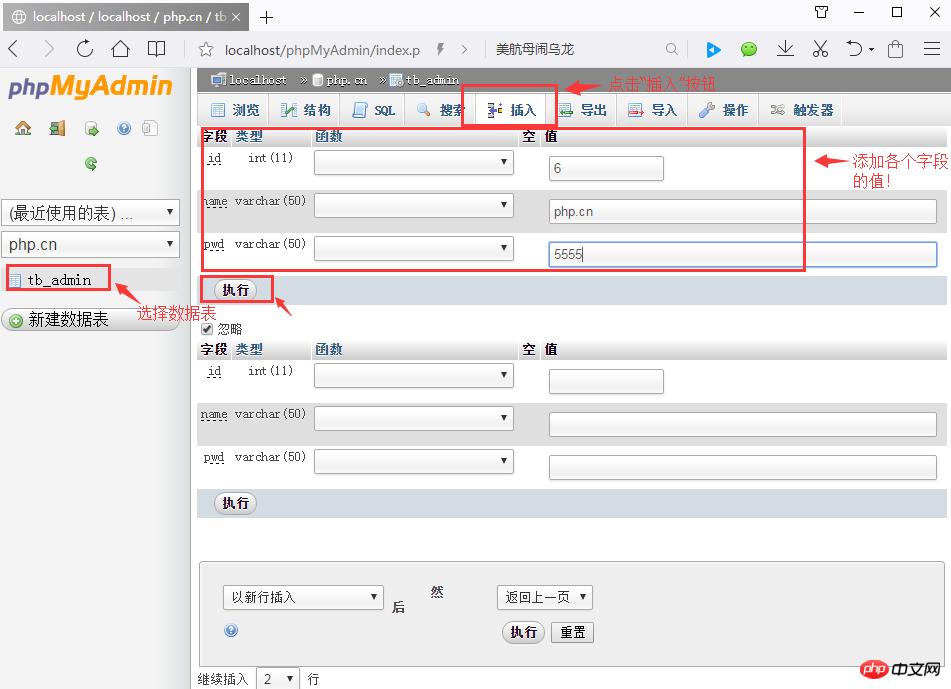This screenshot has height=689, width=951.
Task: Open the 以新行插入 dropdown
Action: pyautogui.click(x=303, y=597)
